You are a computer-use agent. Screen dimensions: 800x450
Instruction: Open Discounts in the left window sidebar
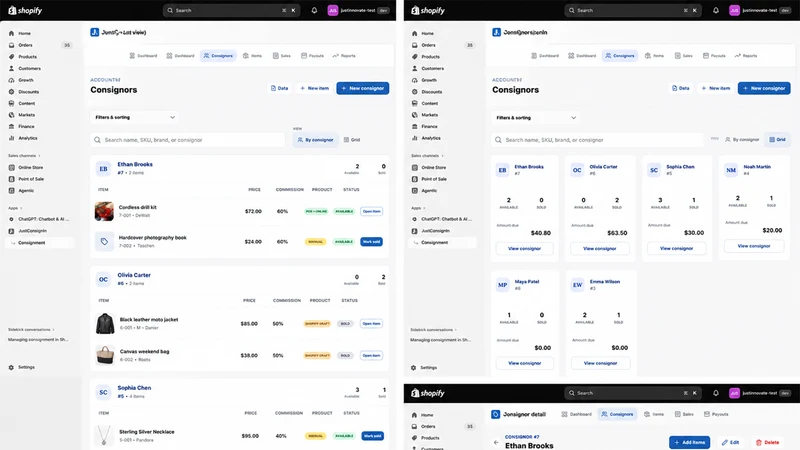click(x=28, y=92)
